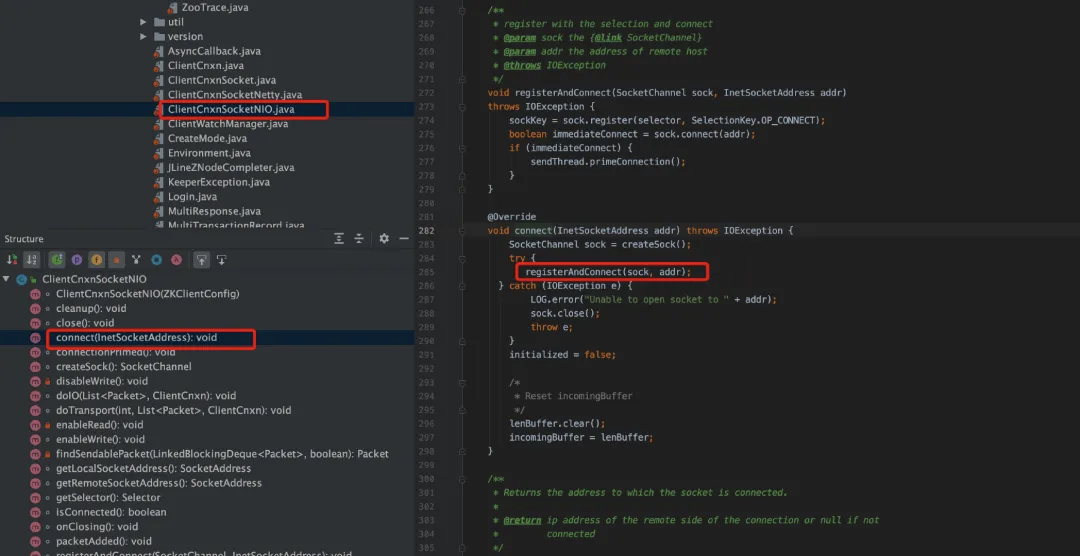Select getRemoteSocketAddress(): SocketAddress
The width and height of the screenshot is (1080, 556).
pos(158,484)
